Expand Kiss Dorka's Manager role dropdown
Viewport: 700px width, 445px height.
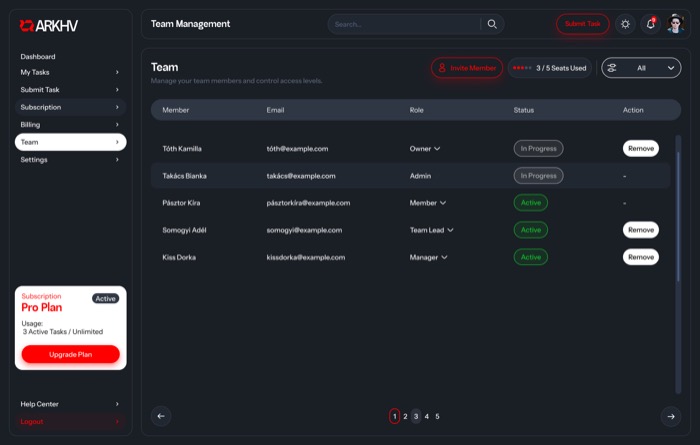click(x=429, y=257)
